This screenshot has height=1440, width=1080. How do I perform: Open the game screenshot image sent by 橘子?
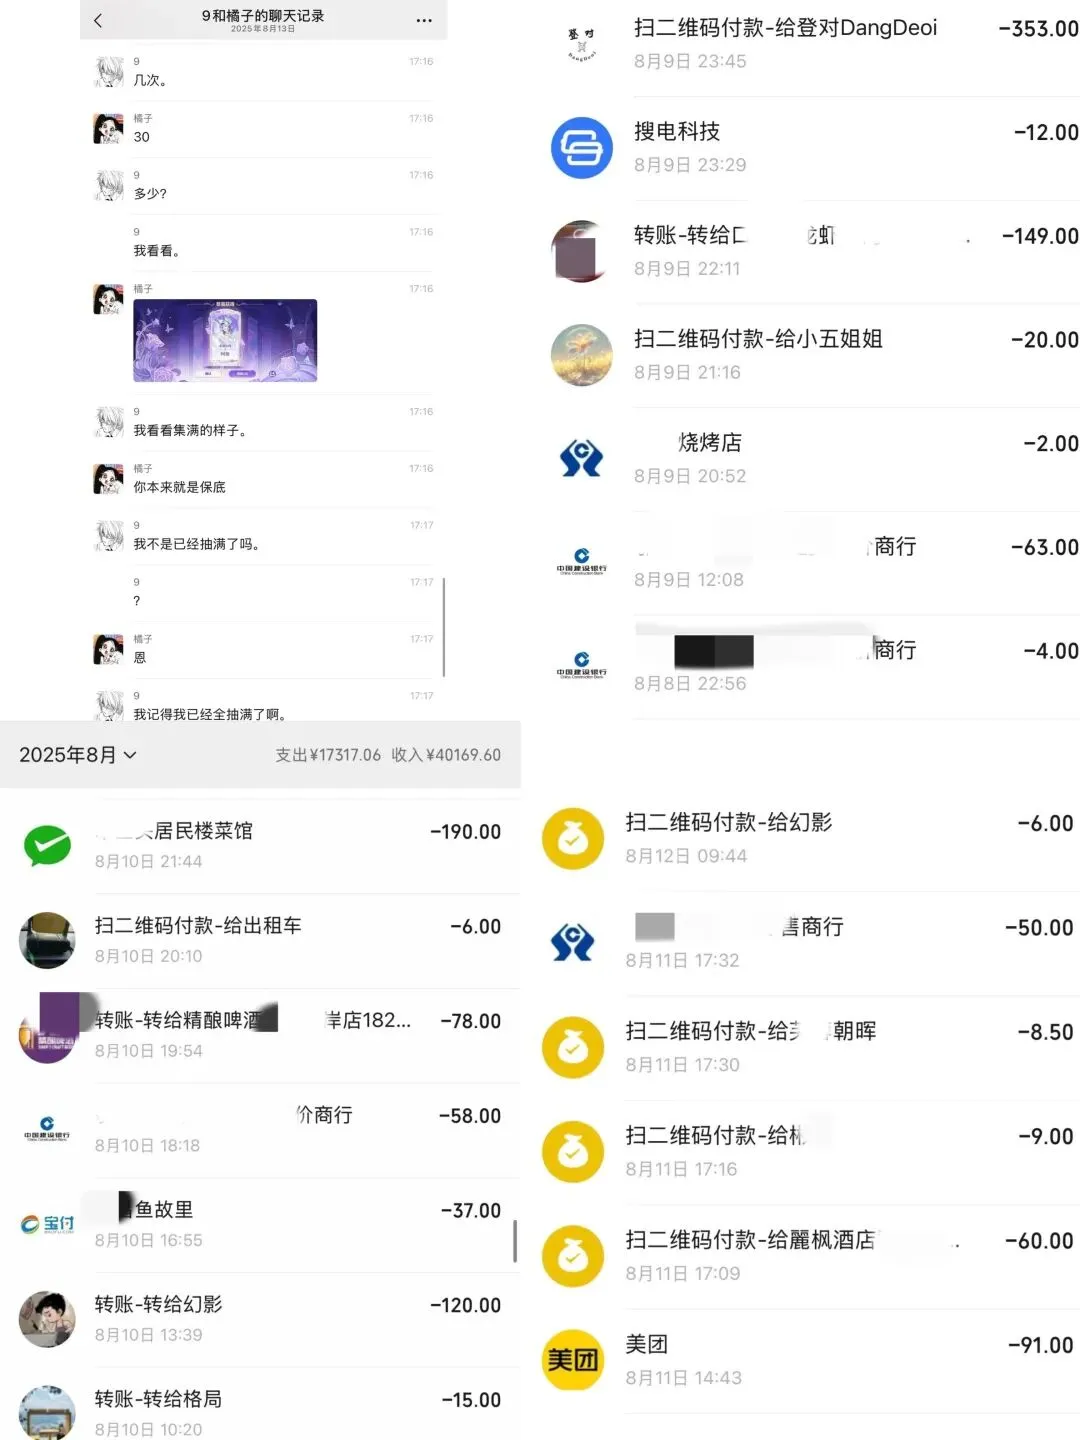(225, 340)
